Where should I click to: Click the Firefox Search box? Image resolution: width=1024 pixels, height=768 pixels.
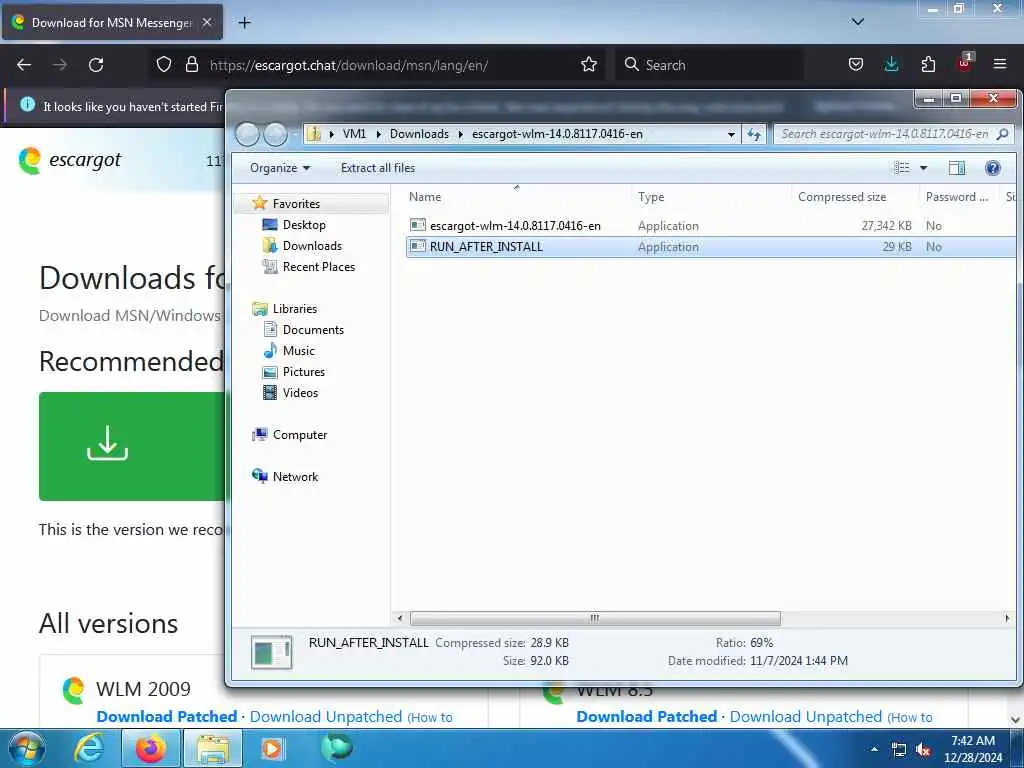[709, 65]
